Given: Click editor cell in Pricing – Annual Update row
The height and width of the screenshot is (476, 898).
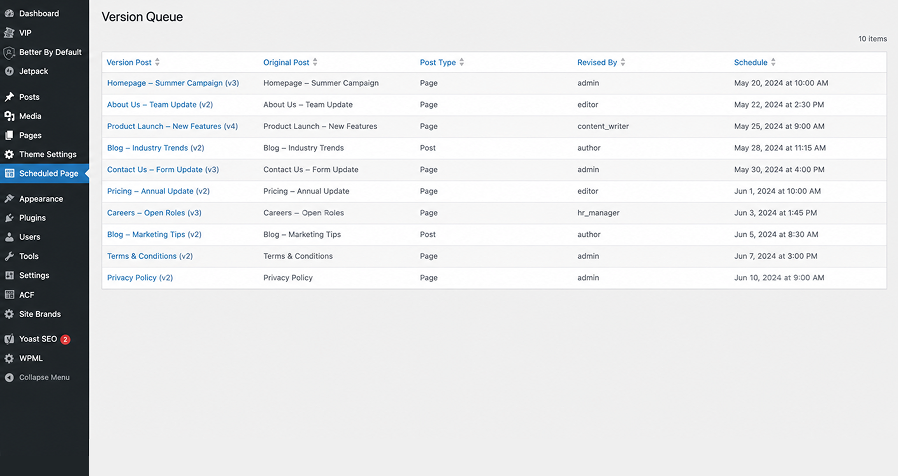Looking at the screenshot, I should pos(588,191).
